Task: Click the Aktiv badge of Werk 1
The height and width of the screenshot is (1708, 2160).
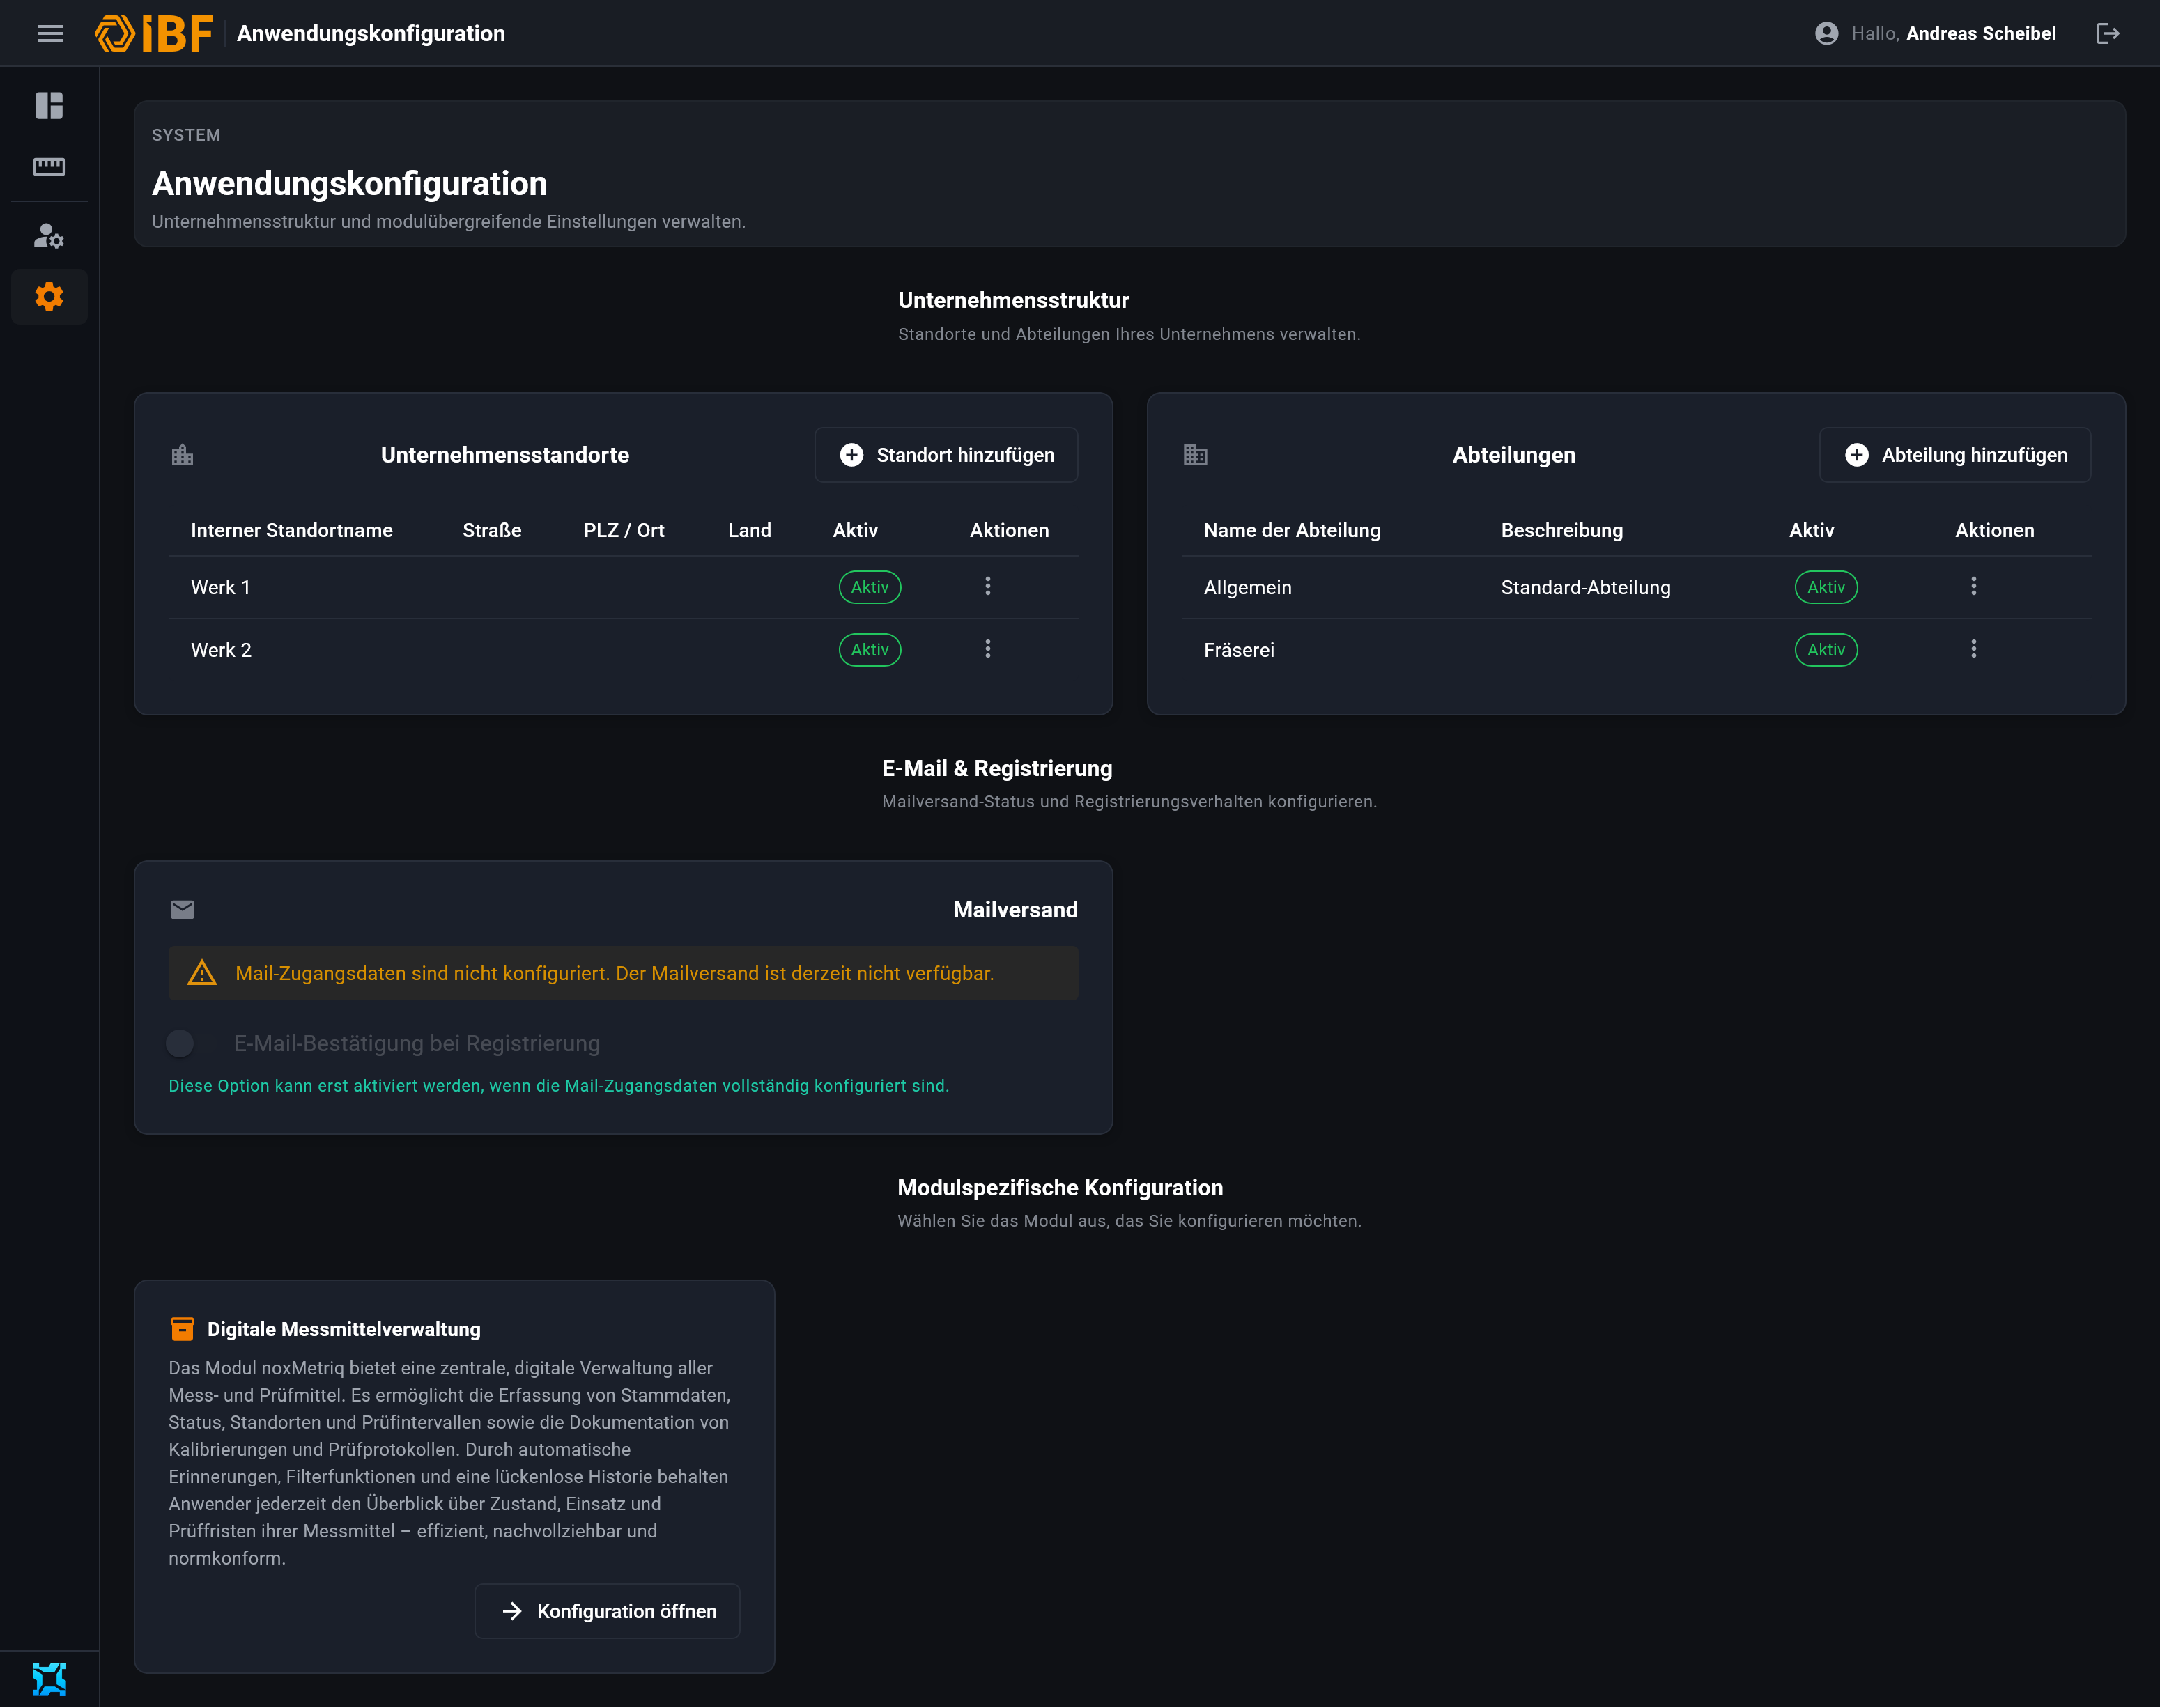Action: pos(869,587)
